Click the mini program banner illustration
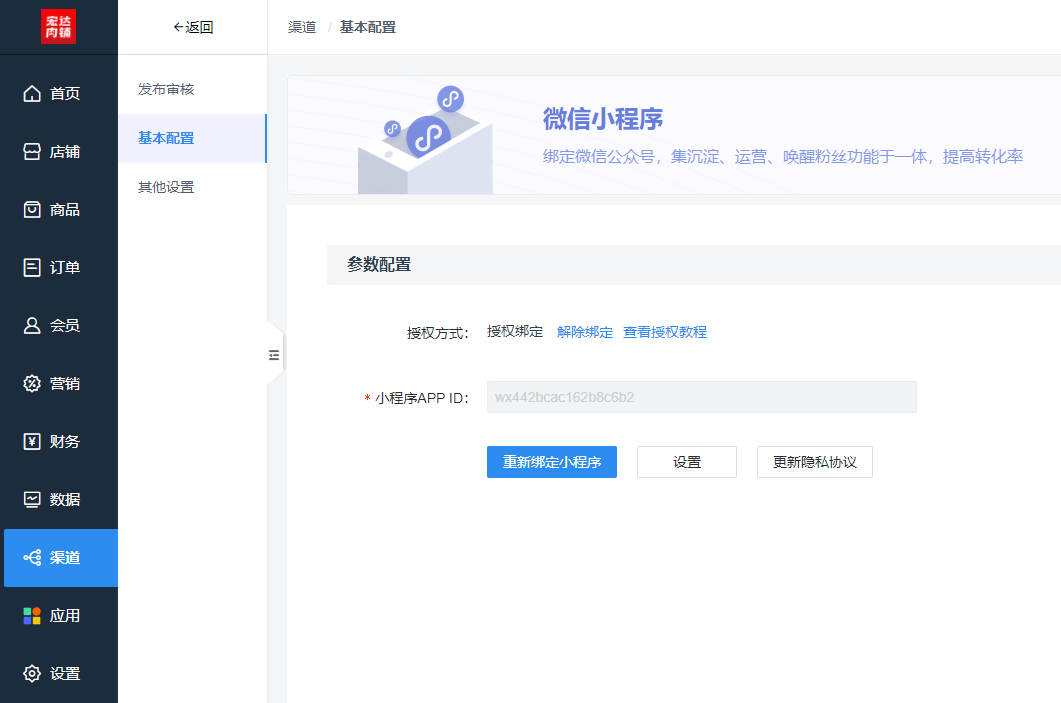Viewport: 1061px width, 703px height. 425,139
